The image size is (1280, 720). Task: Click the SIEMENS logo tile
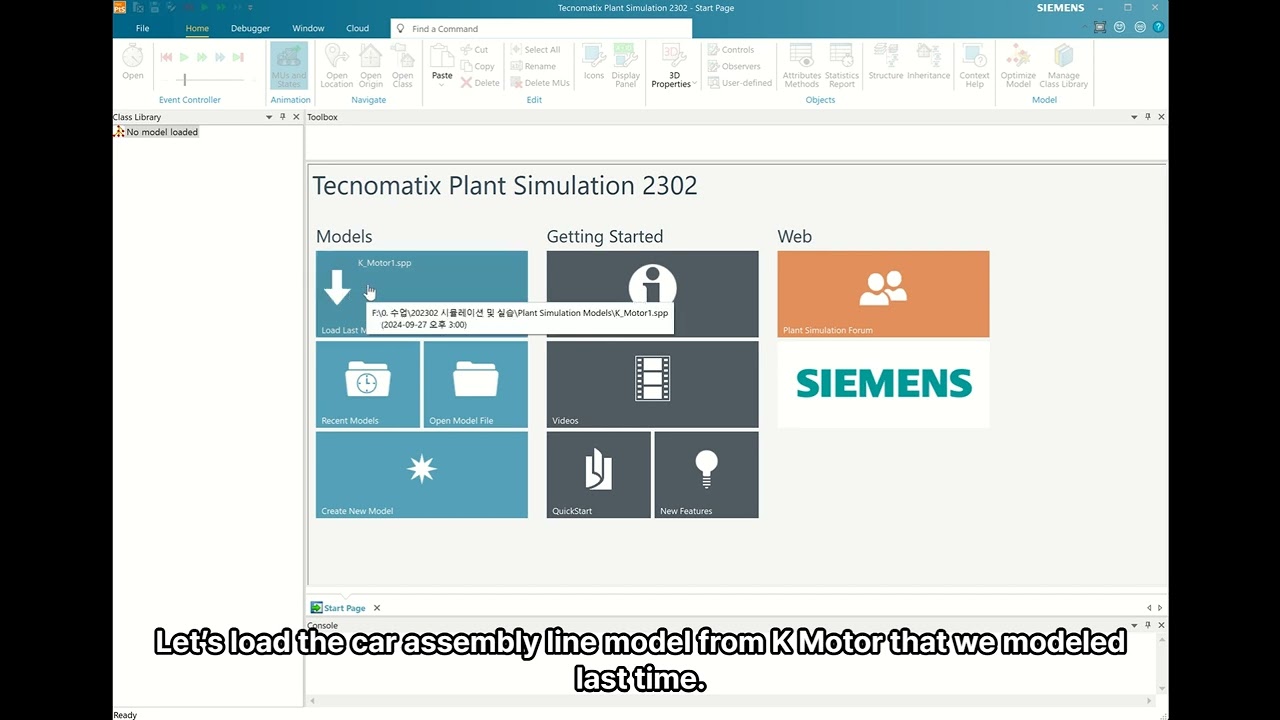point(884,385)
